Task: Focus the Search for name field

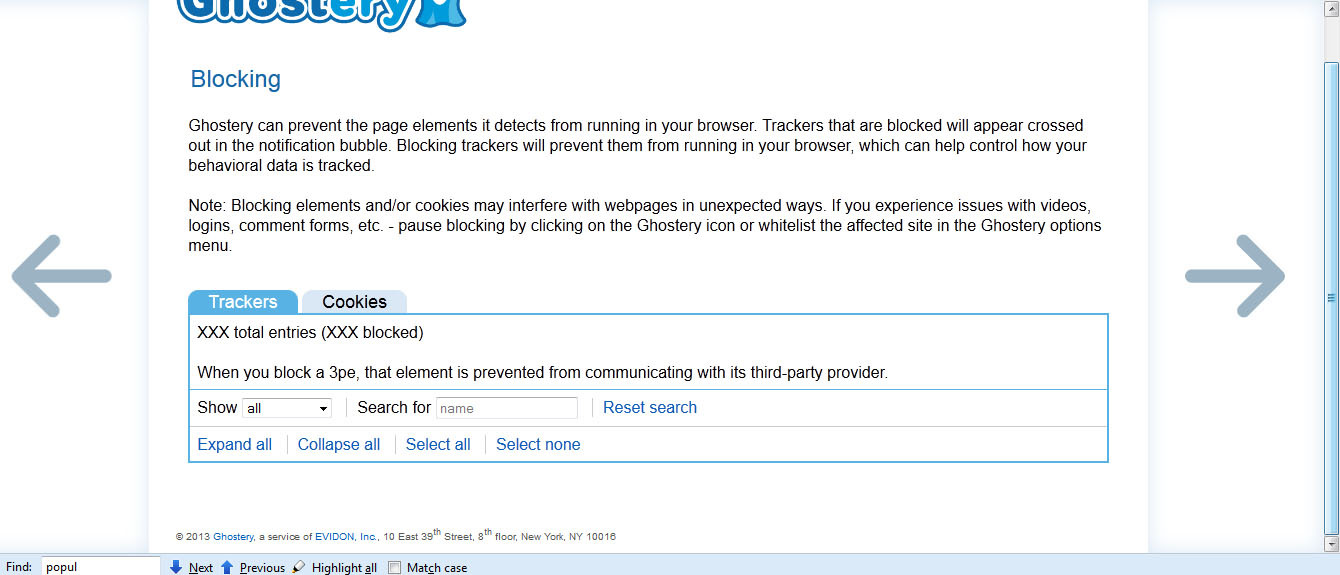Action: pos(507,408)
